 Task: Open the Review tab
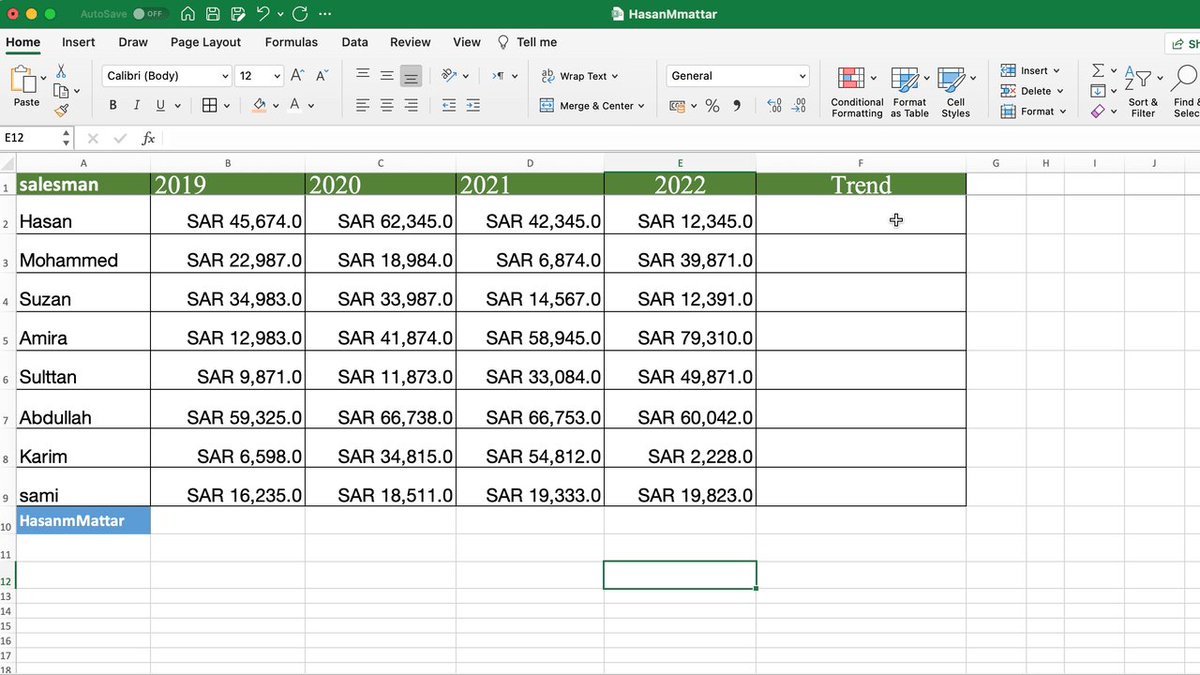click(x=410, y=42)
